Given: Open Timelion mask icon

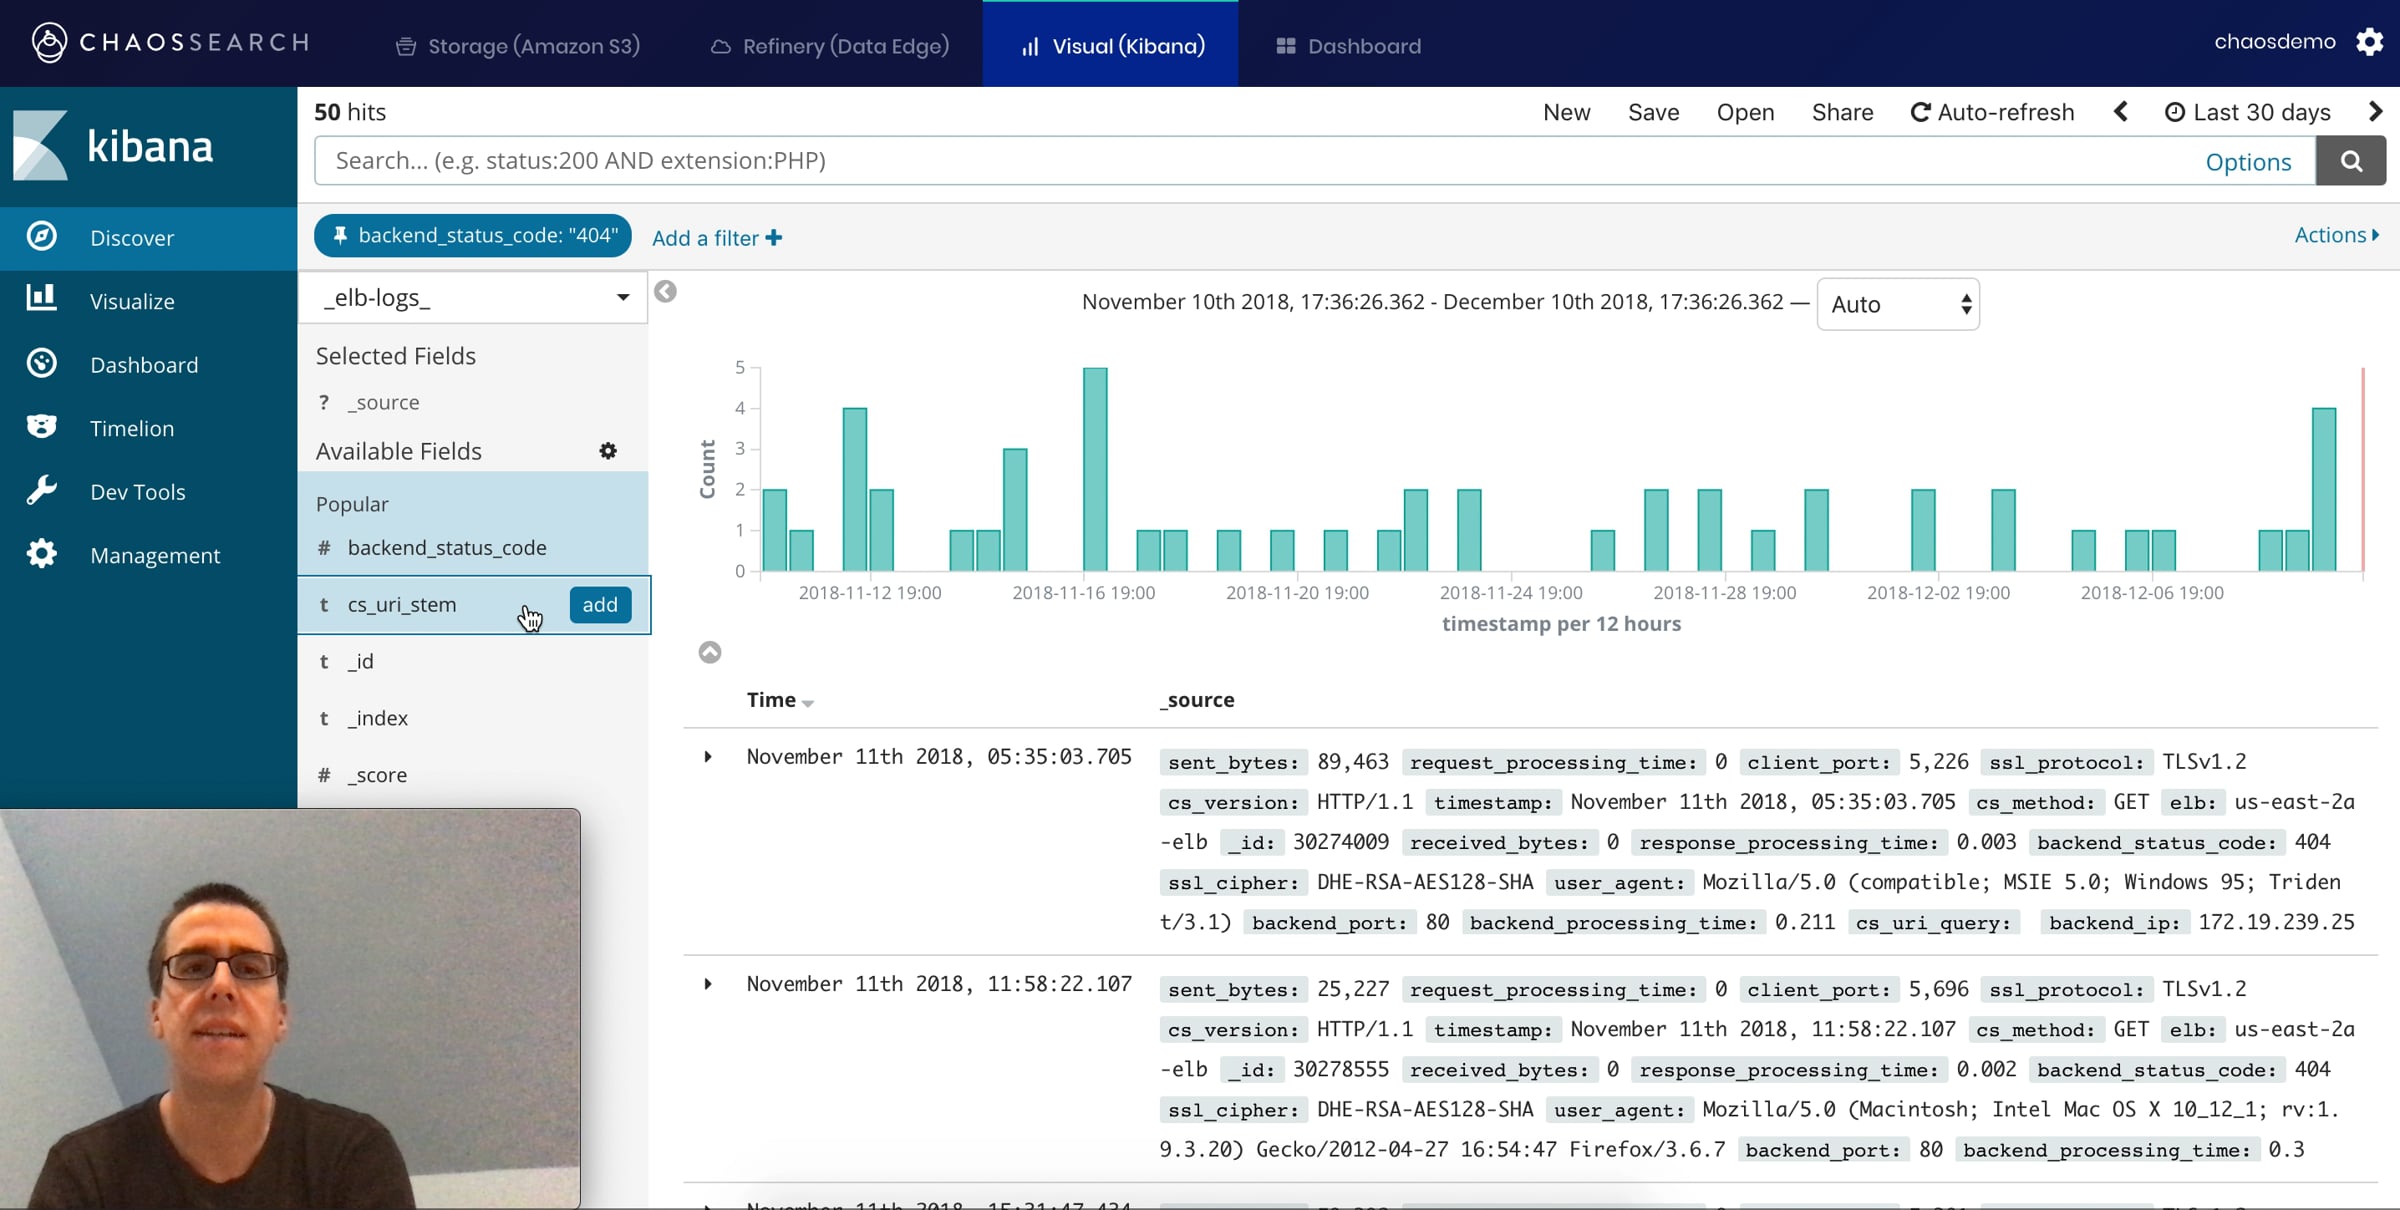Looking at the screenshot, I should (41, 426).
